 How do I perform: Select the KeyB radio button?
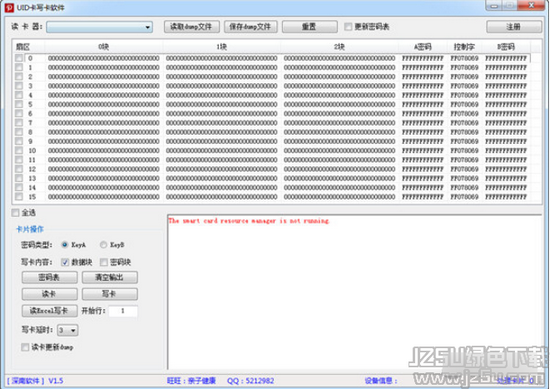pos(103,244)
